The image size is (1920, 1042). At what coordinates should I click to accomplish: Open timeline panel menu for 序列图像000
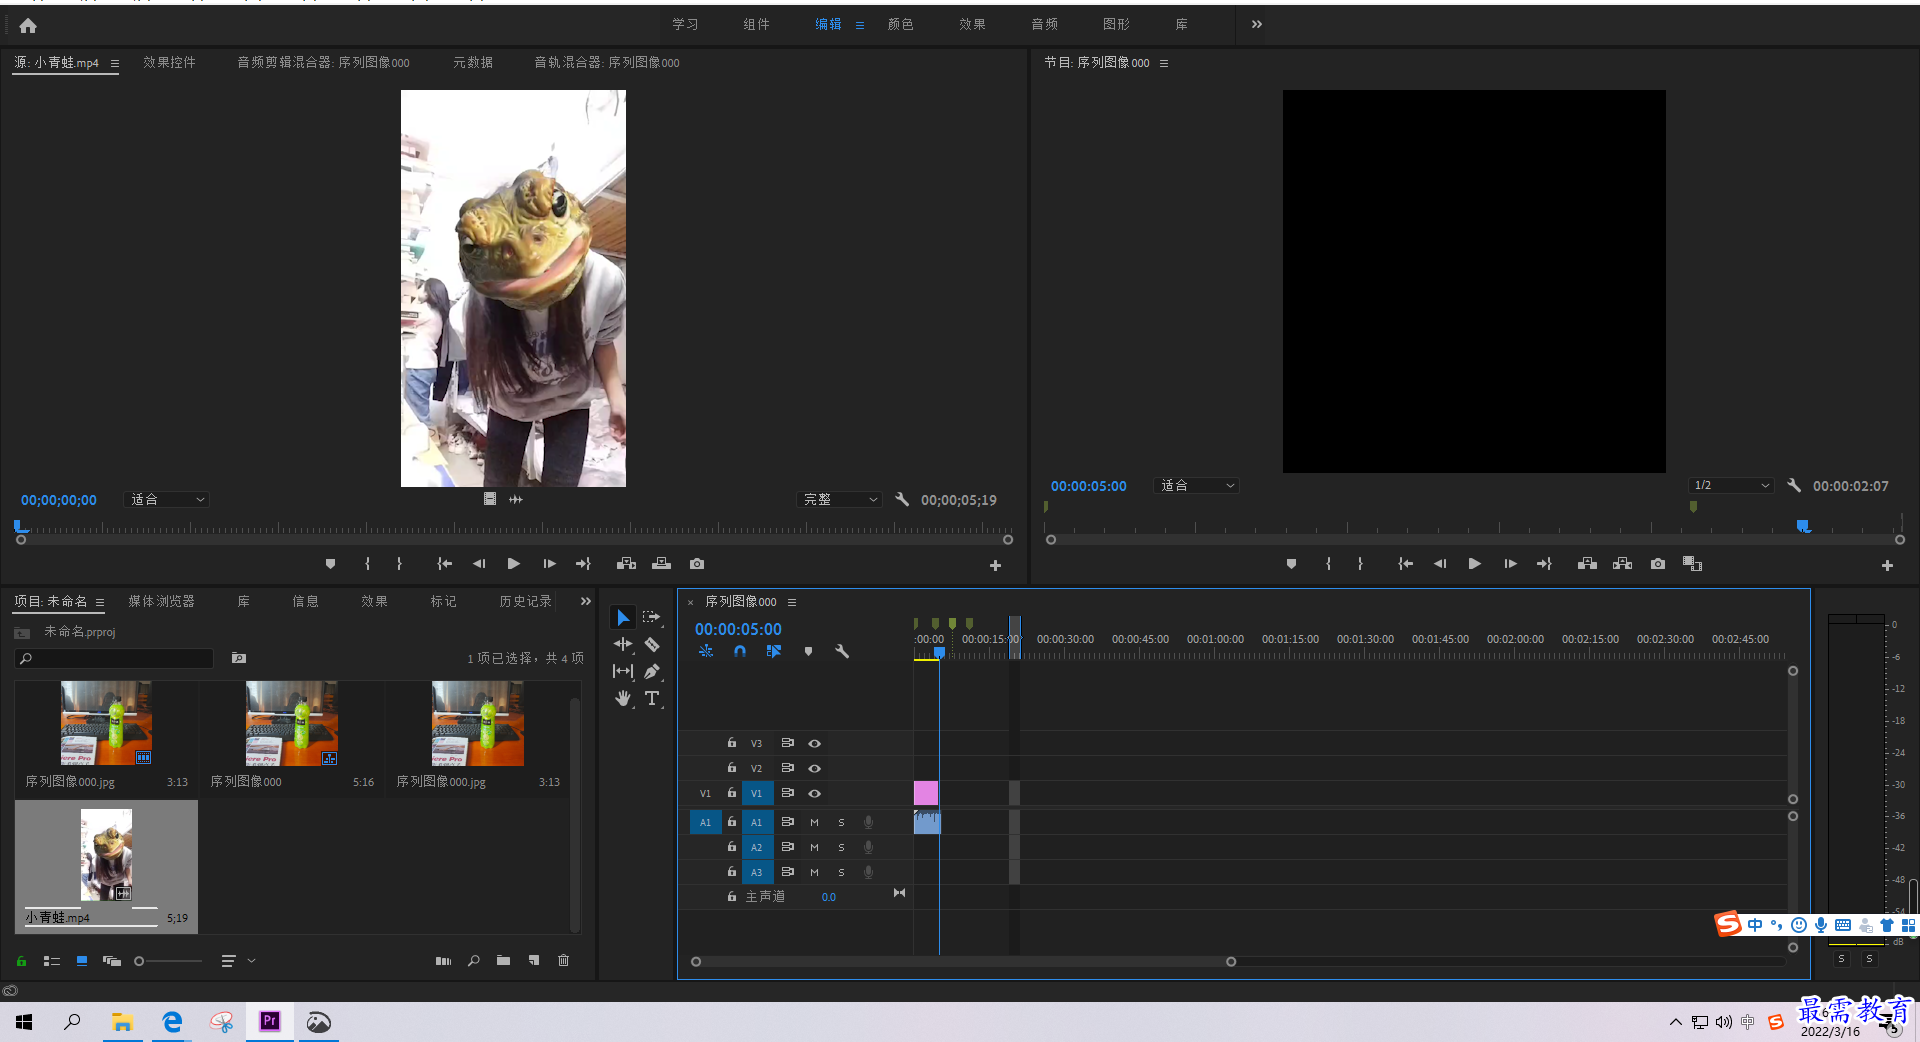792,602
